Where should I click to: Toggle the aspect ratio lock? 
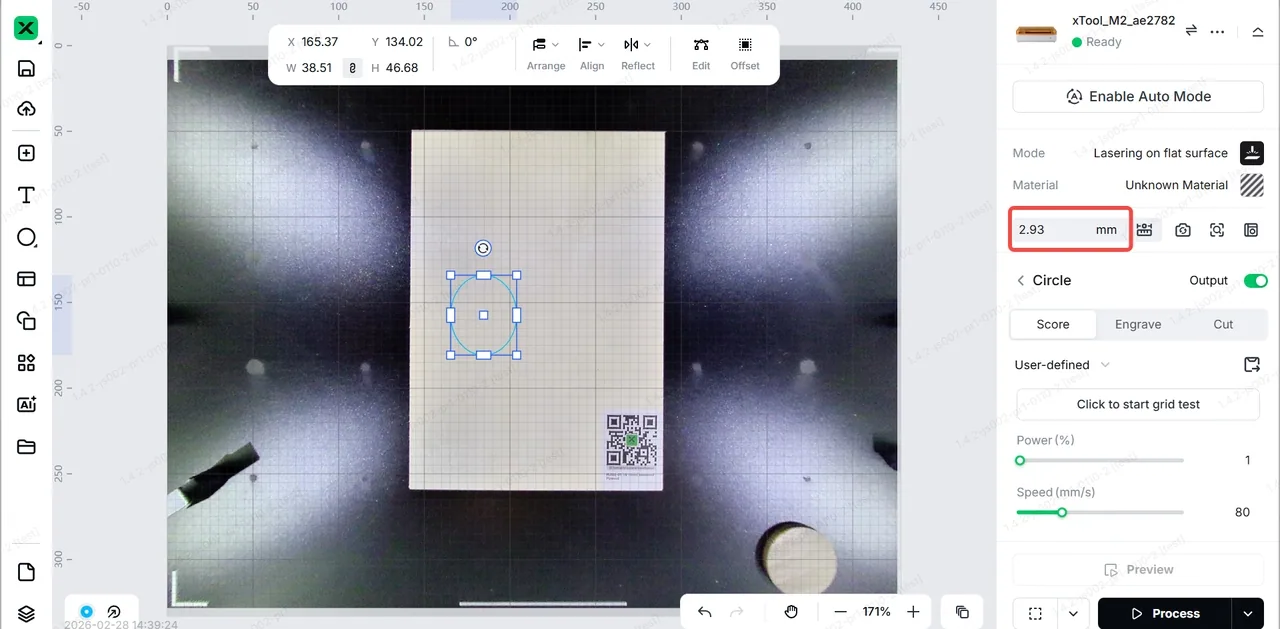[352, 68]
